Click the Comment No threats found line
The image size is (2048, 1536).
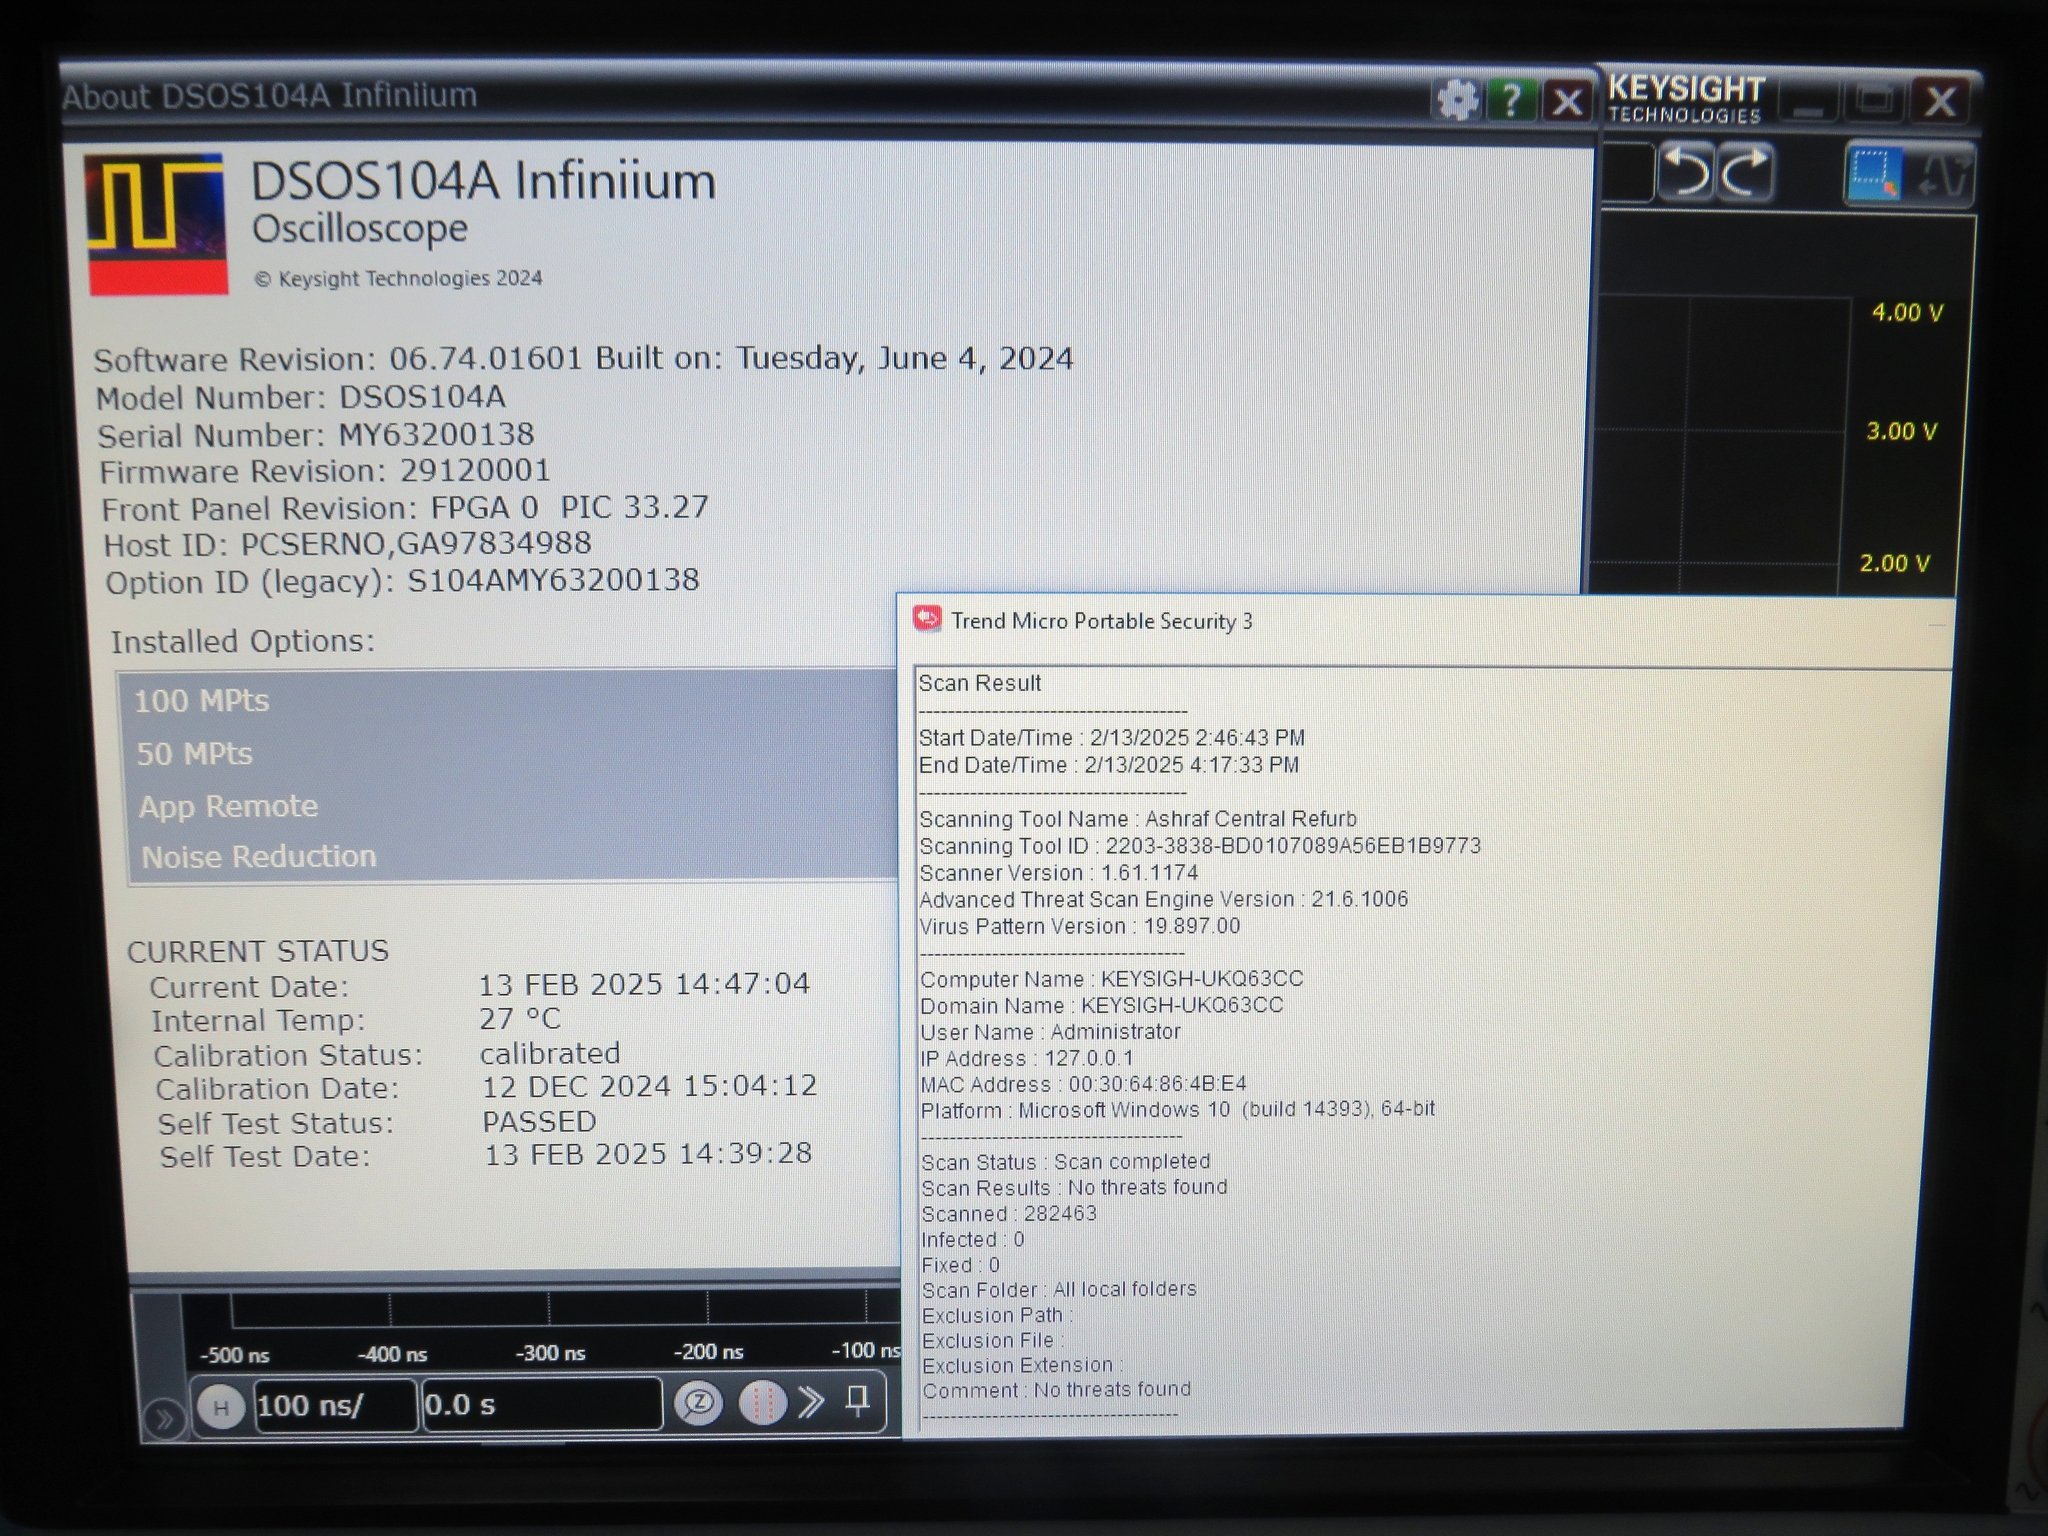point(1057,1390)
